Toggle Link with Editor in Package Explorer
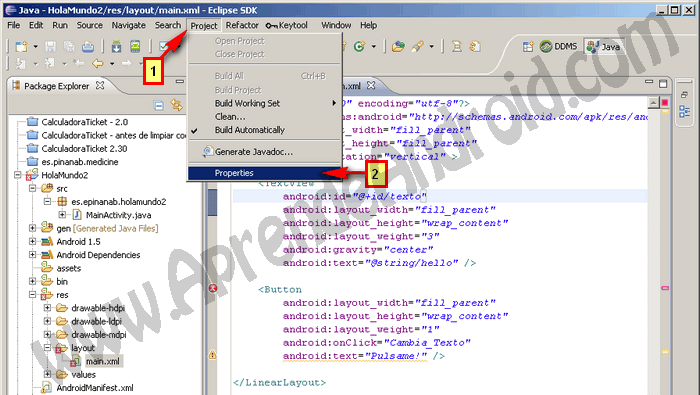Image resolution: width=700 pixels, height=395 pixels. pyautogui.click(x=177, y=105)
